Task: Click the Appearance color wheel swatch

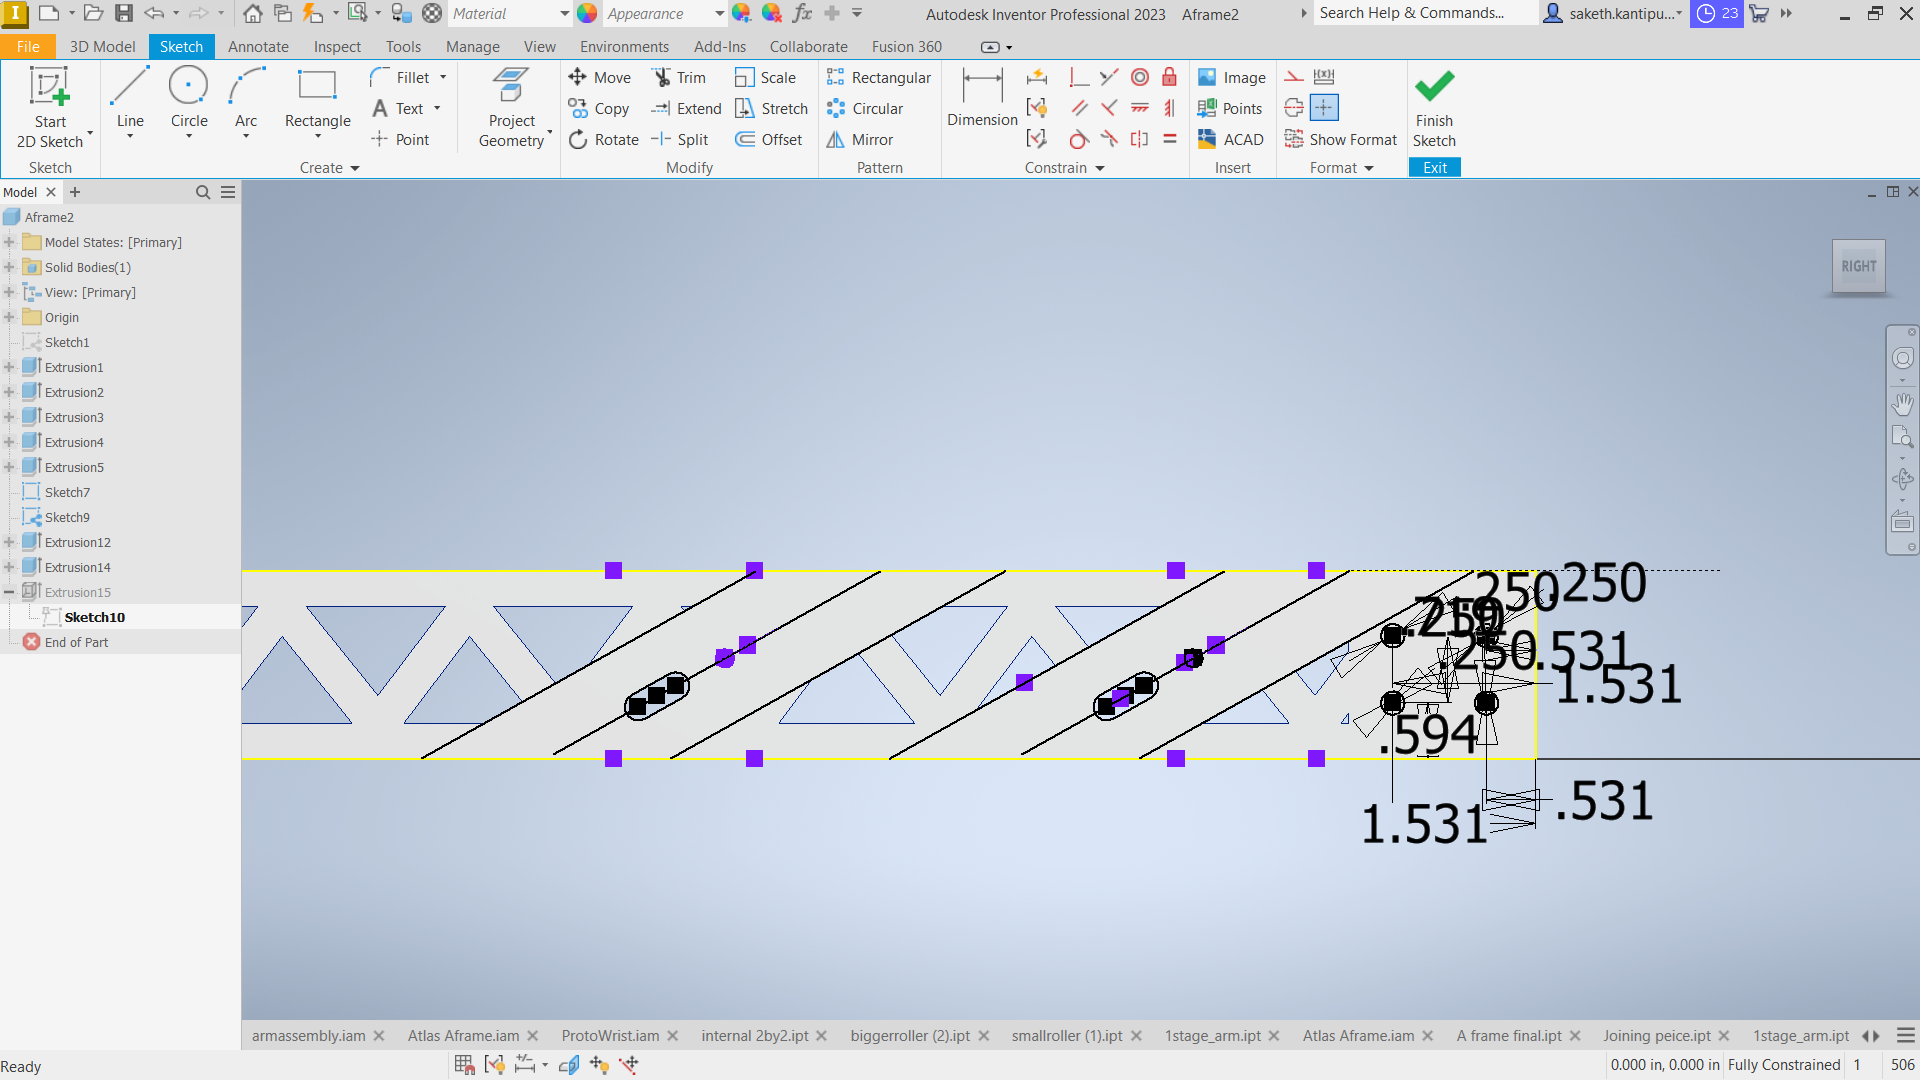Action: [587, 13]
